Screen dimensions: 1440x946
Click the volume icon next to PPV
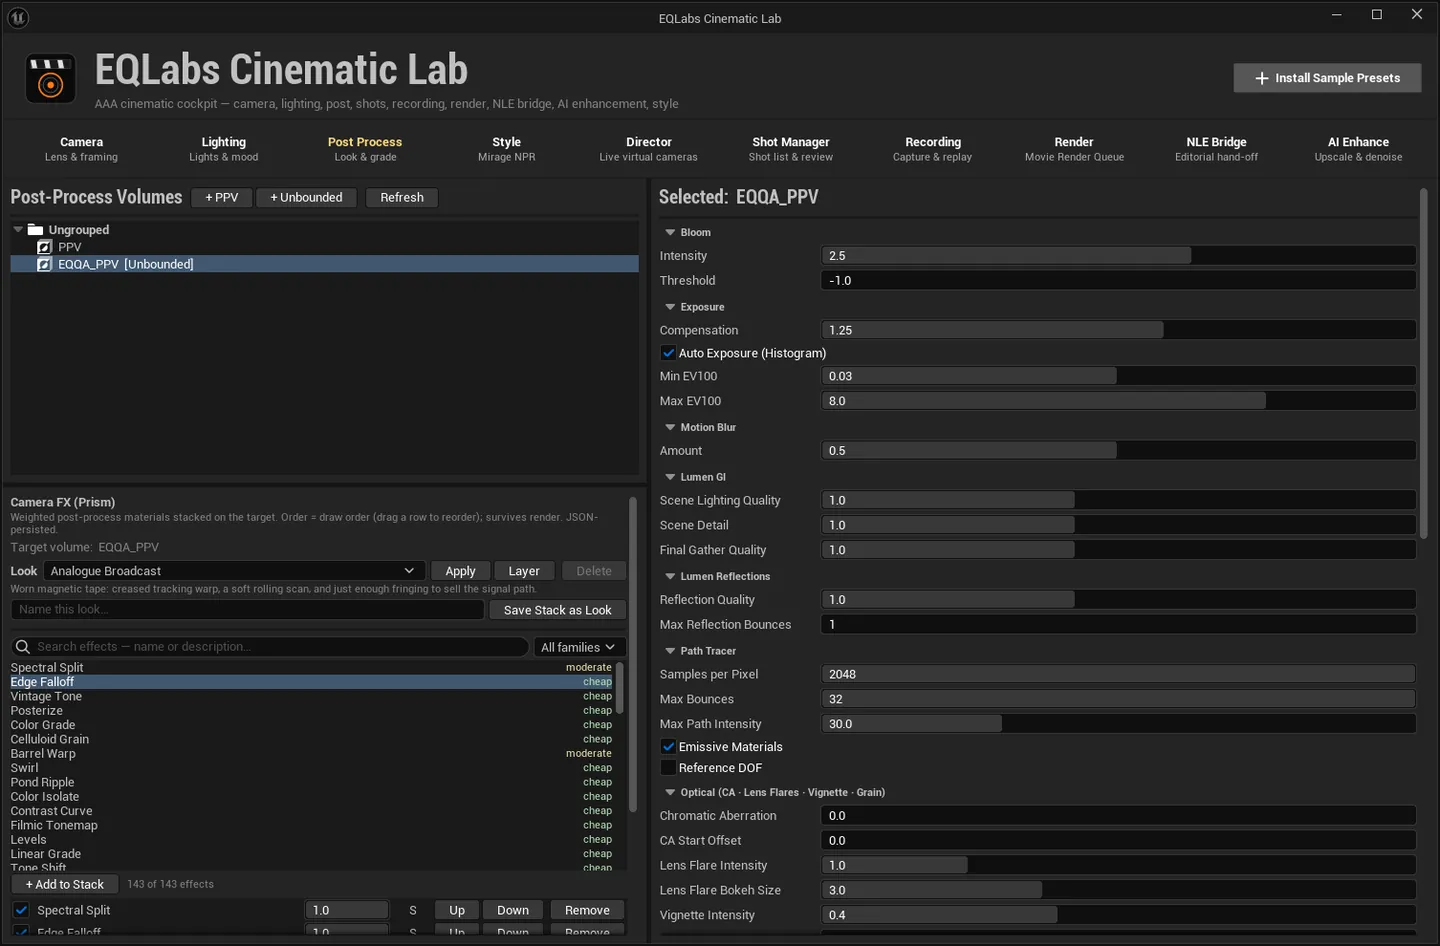44,247
